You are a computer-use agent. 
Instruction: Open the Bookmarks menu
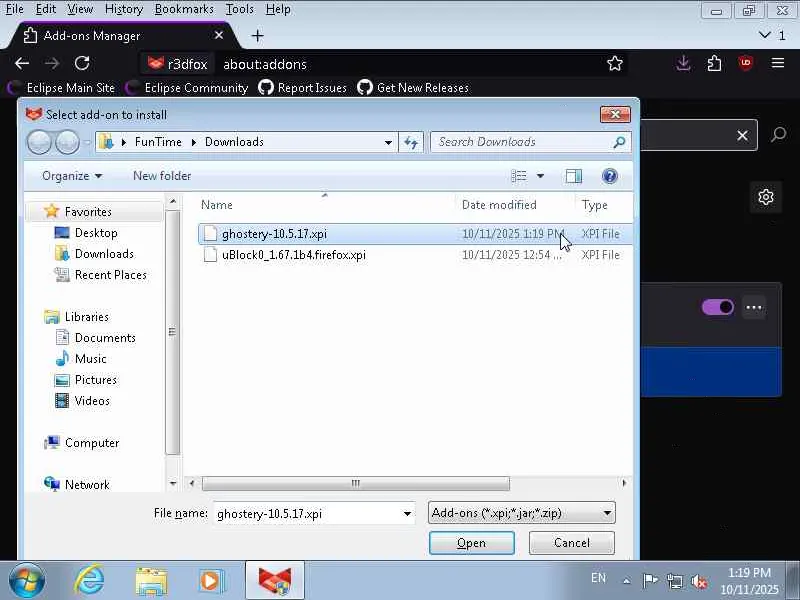[x=184, y=9]
